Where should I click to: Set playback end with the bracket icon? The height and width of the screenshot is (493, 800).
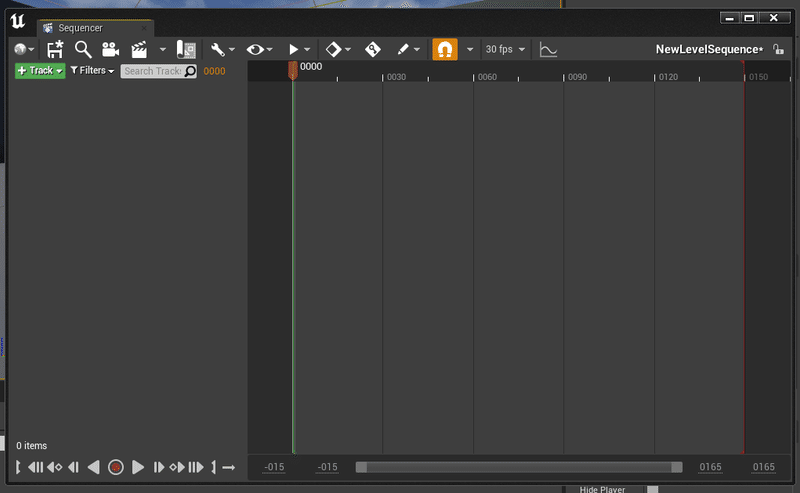tap(214, 467)
